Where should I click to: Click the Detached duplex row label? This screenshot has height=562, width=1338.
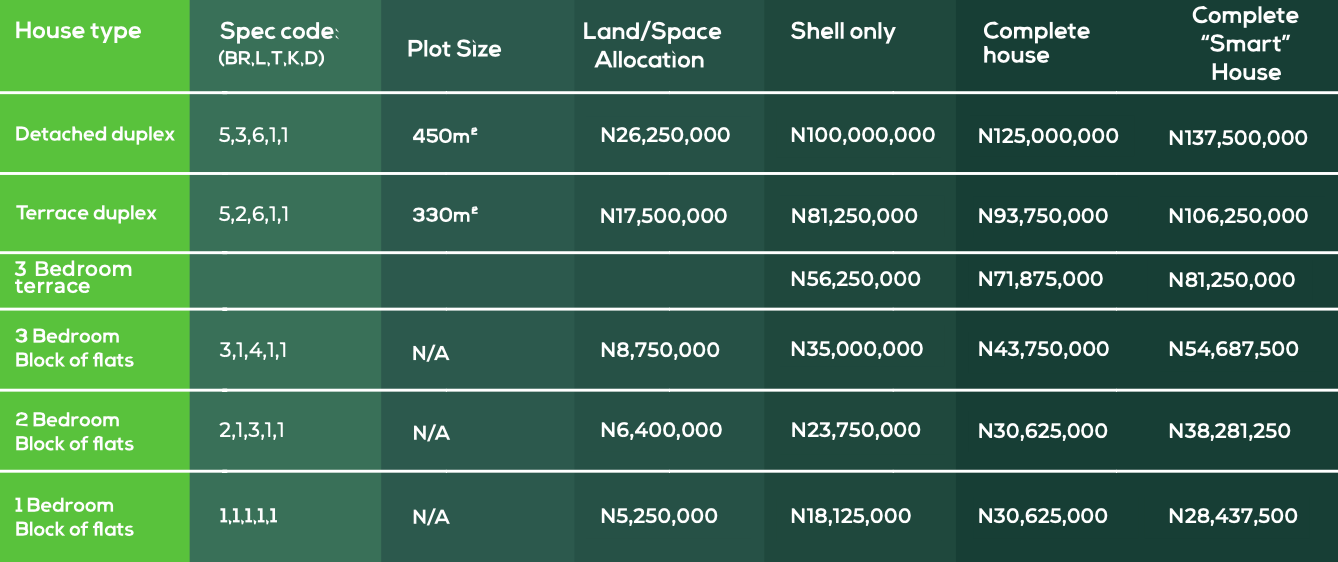pyautogui.click(x=95, y=134)
